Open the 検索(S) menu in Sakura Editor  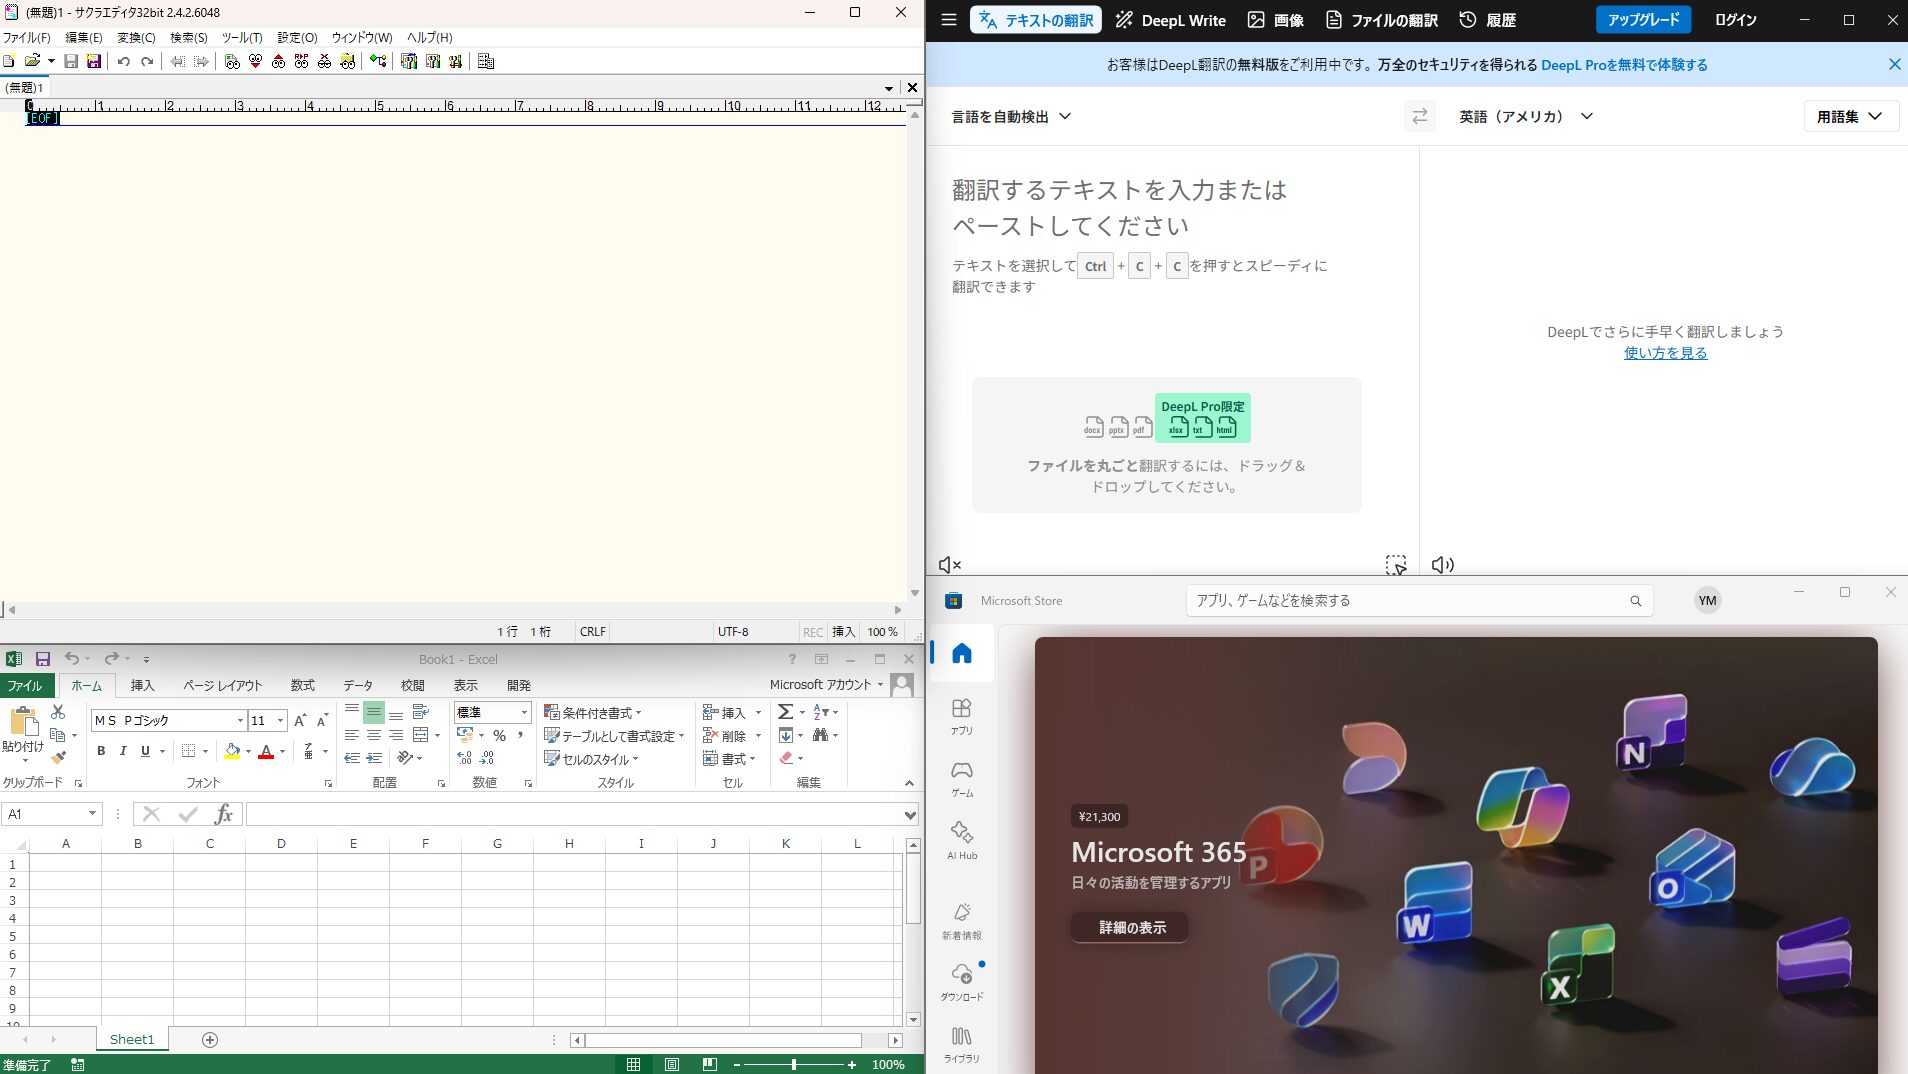188,38
